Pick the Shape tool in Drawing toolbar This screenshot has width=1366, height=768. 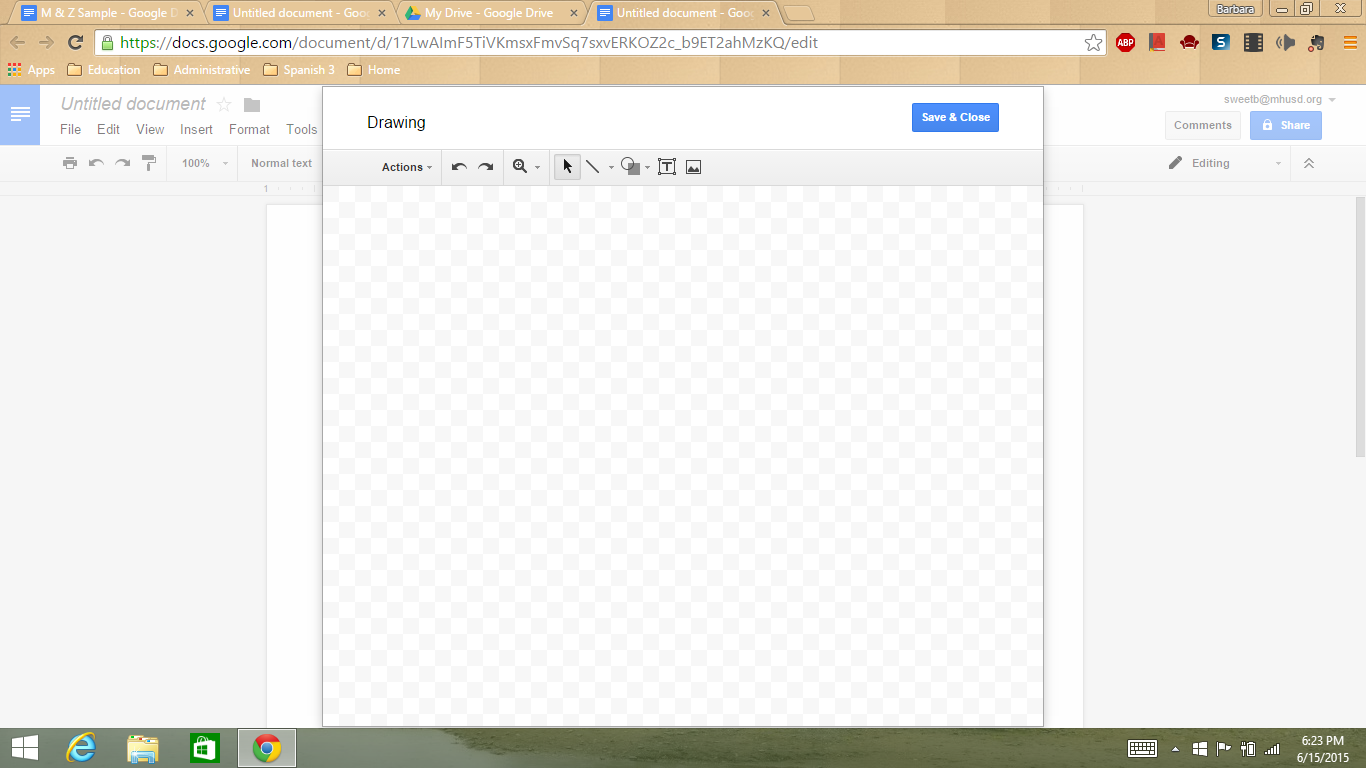[x=630, y=167]
